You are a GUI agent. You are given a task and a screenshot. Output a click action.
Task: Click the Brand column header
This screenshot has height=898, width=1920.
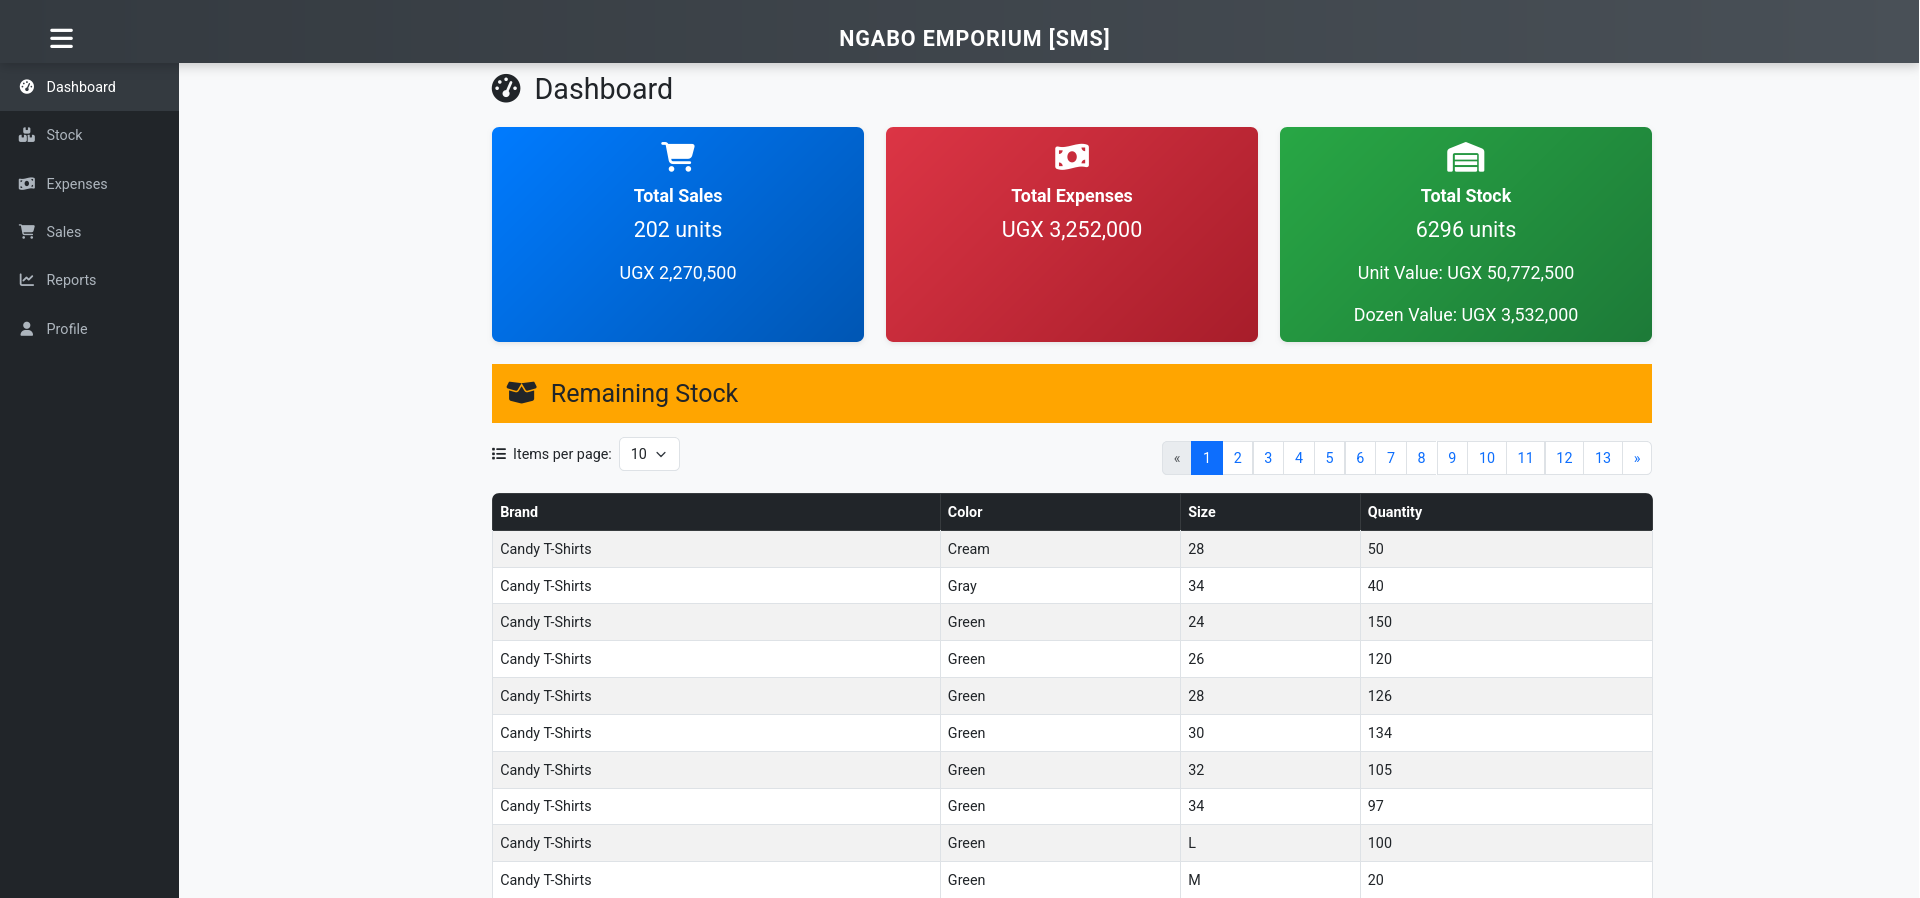pos(716,512)
